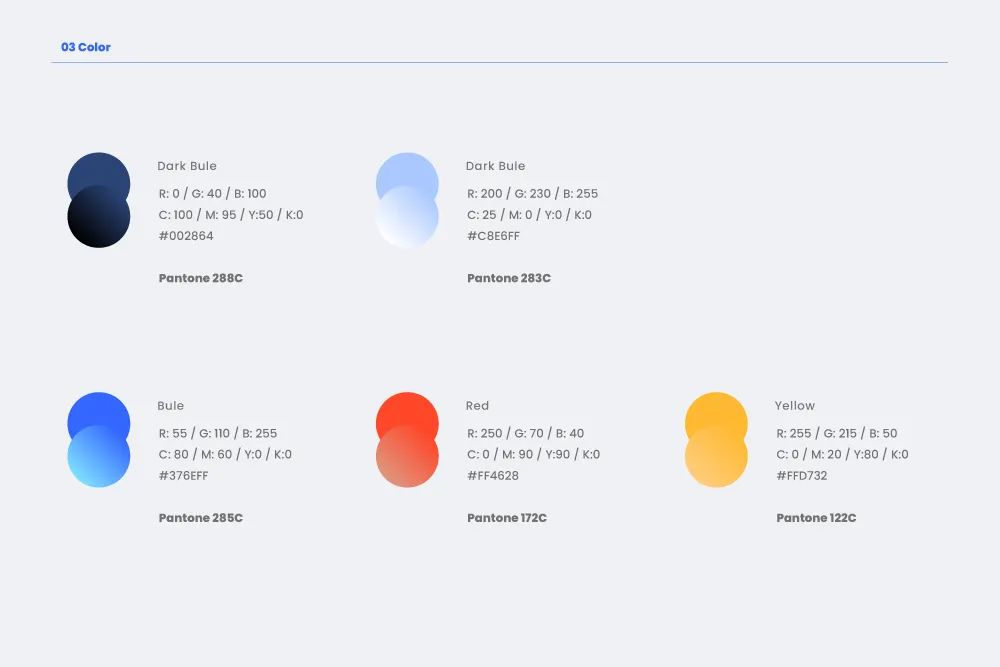This screenshot has width=1000, height=667.
Task: Select the Pantone 172C label
Action: pos(507,518)
